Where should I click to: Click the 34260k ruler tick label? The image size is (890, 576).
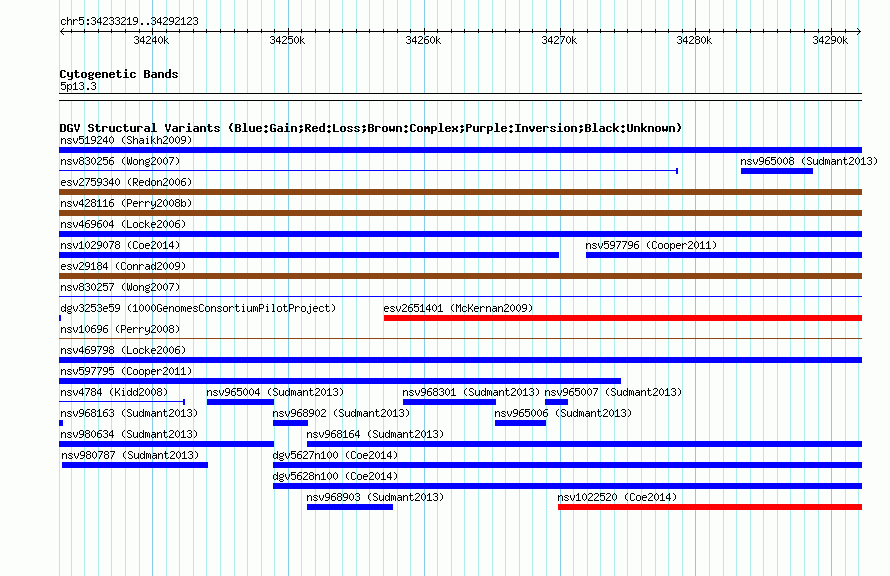point(423,40)
